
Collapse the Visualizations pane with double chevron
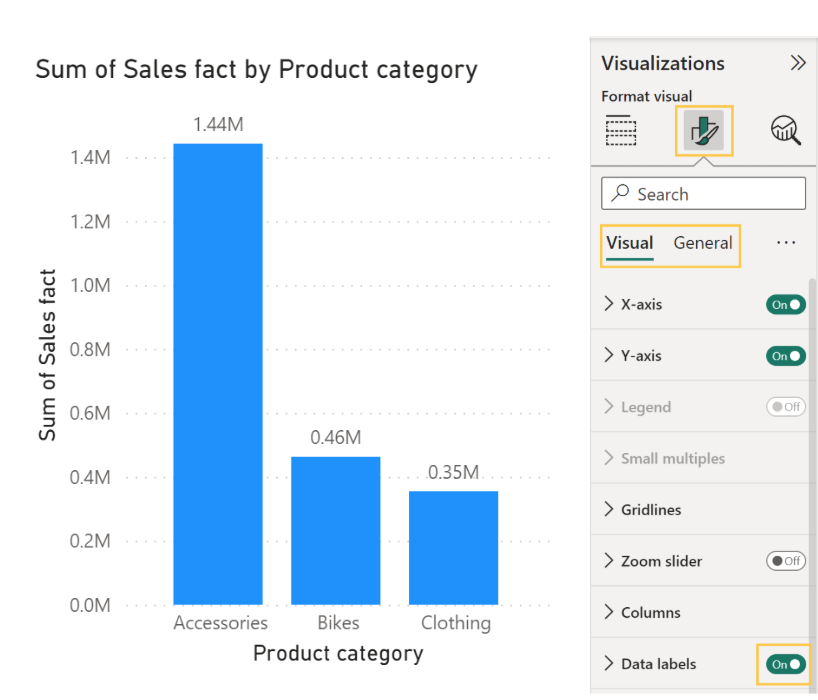pyautogui.click(x=797, y=63)
